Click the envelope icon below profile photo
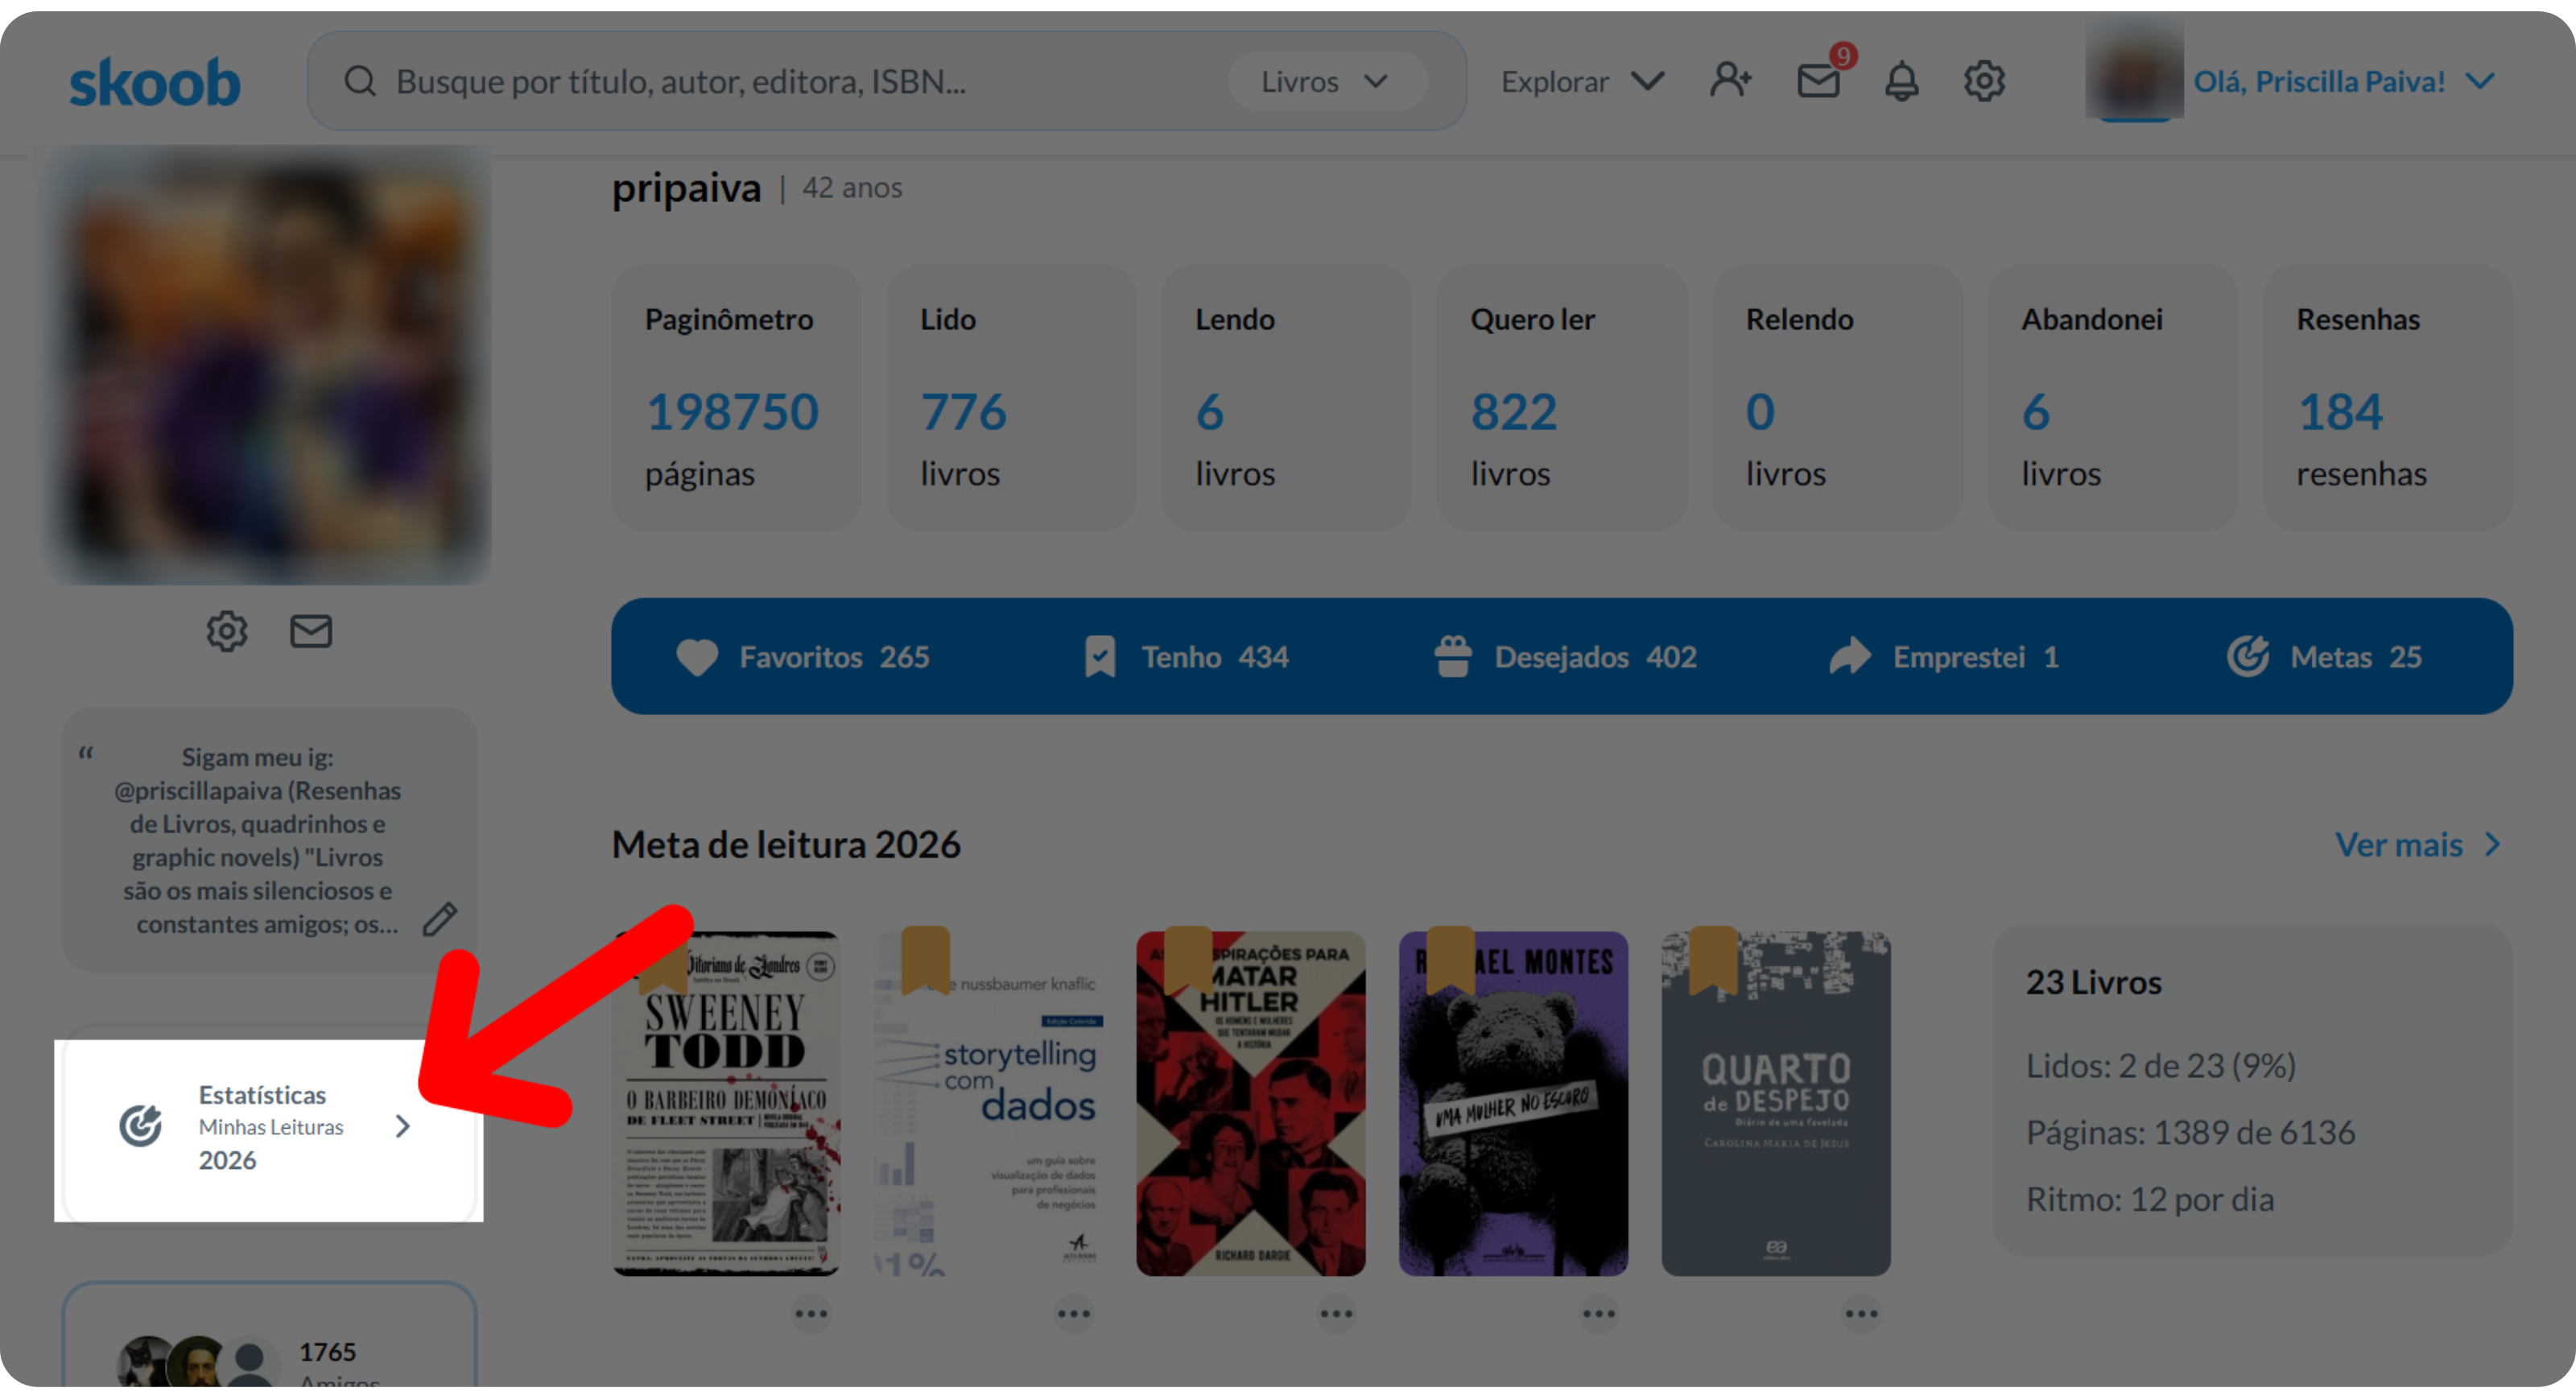Screen dimensions: 2576x1396 (311, 631)
